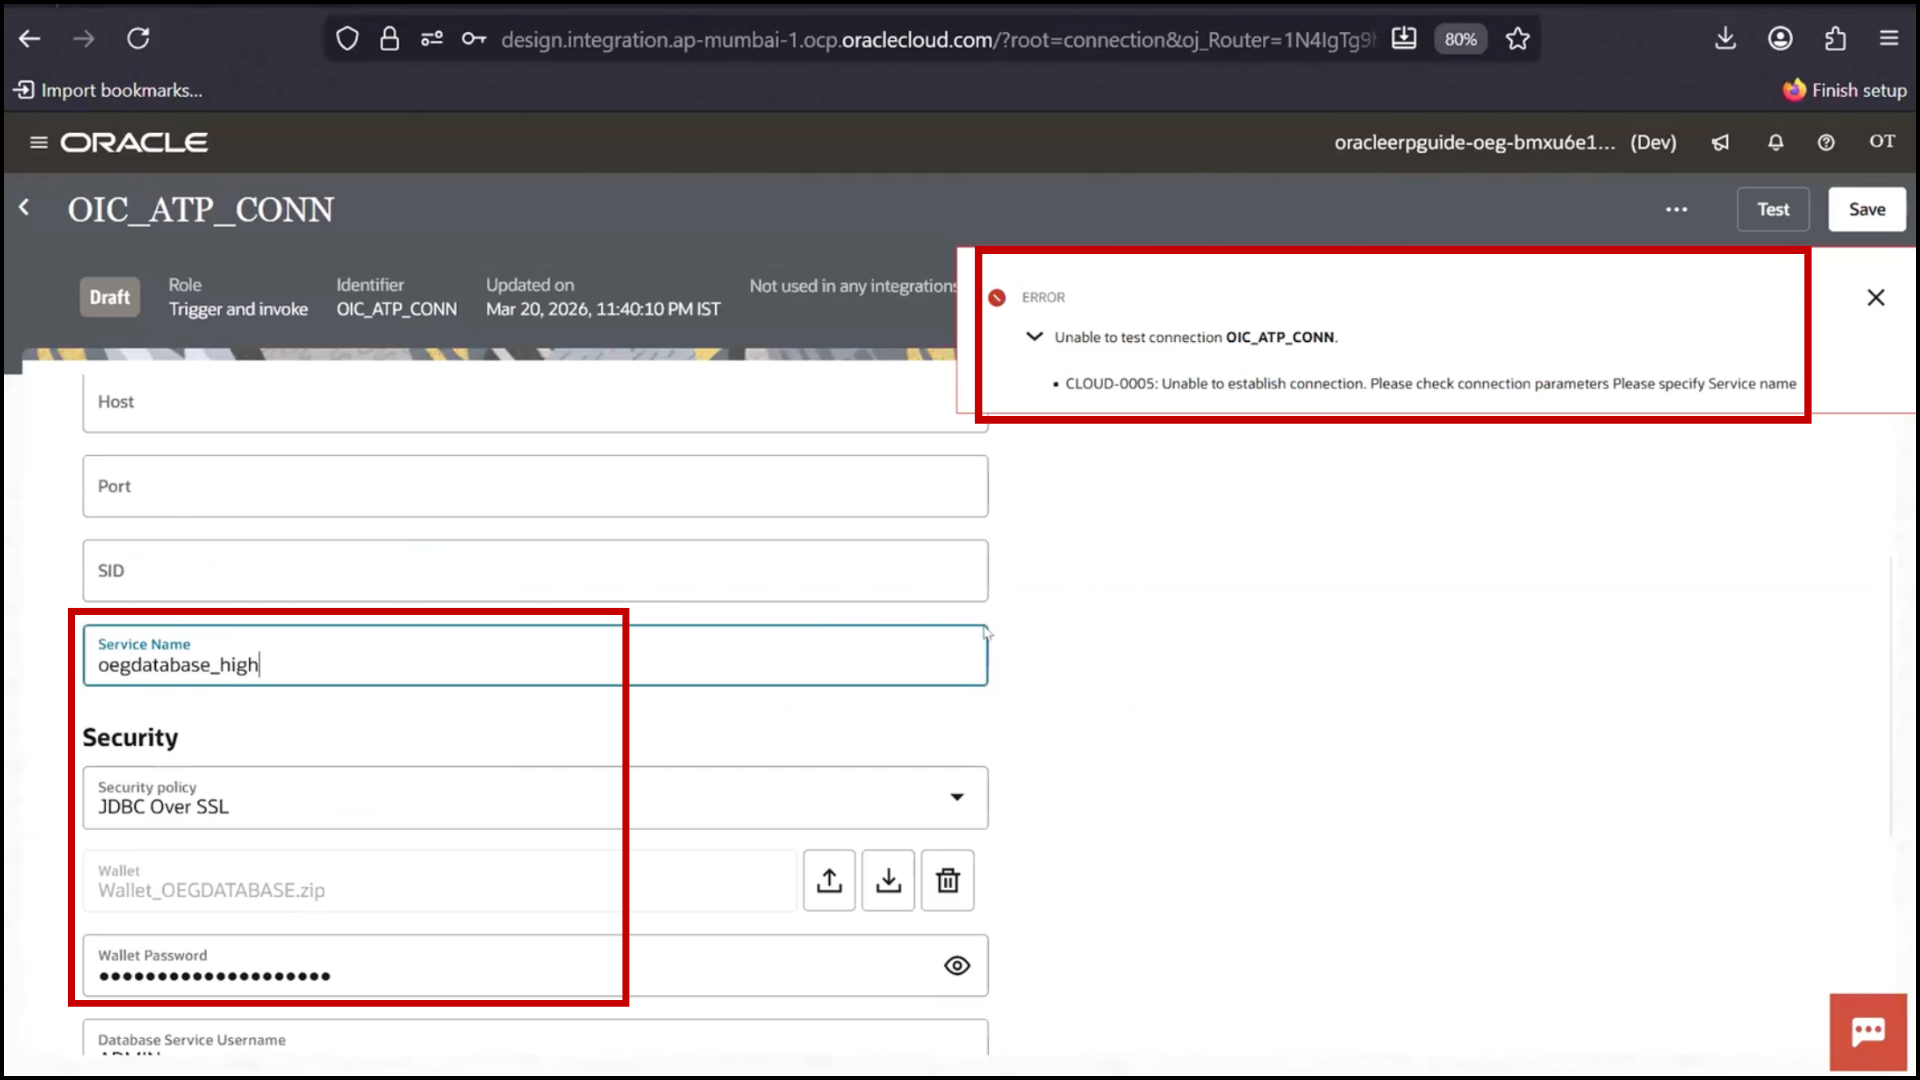Viewport: 1920px width, 1080px height.
Task: Open the padlock site security info
Action: point(389,39)
